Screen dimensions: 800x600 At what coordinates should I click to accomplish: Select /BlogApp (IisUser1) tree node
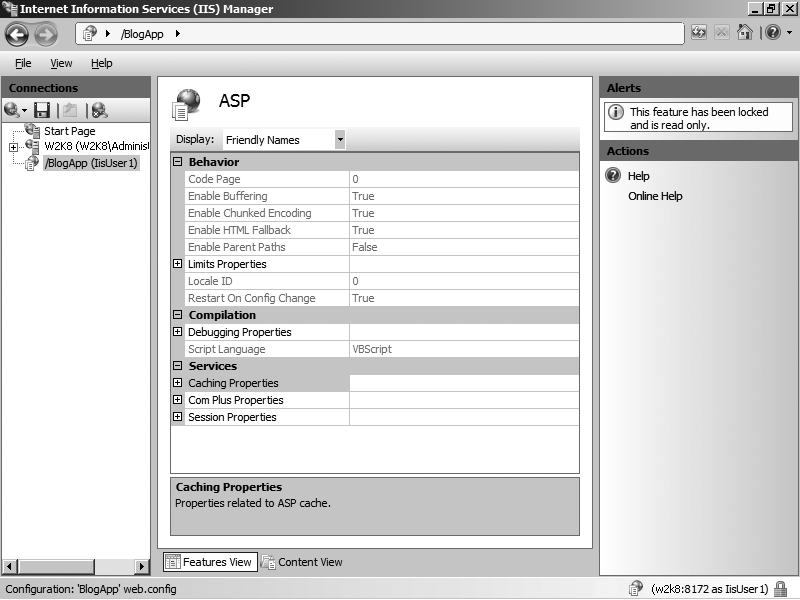coord(91,163)
